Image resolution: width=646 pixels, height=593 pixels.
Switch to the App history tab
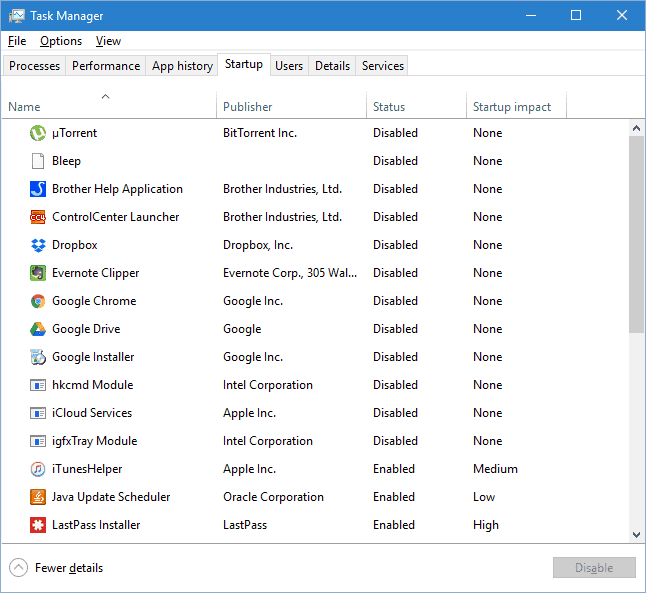(x=182, y=66)
